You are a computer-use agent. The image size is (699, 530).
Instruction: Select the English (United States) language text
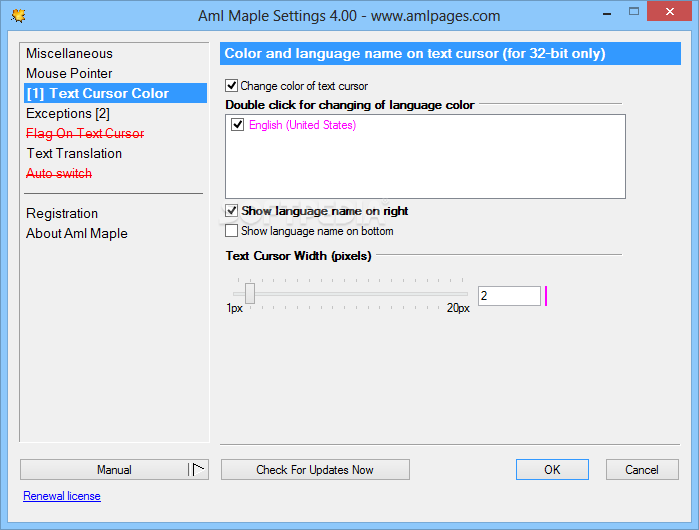pos(303,125)
